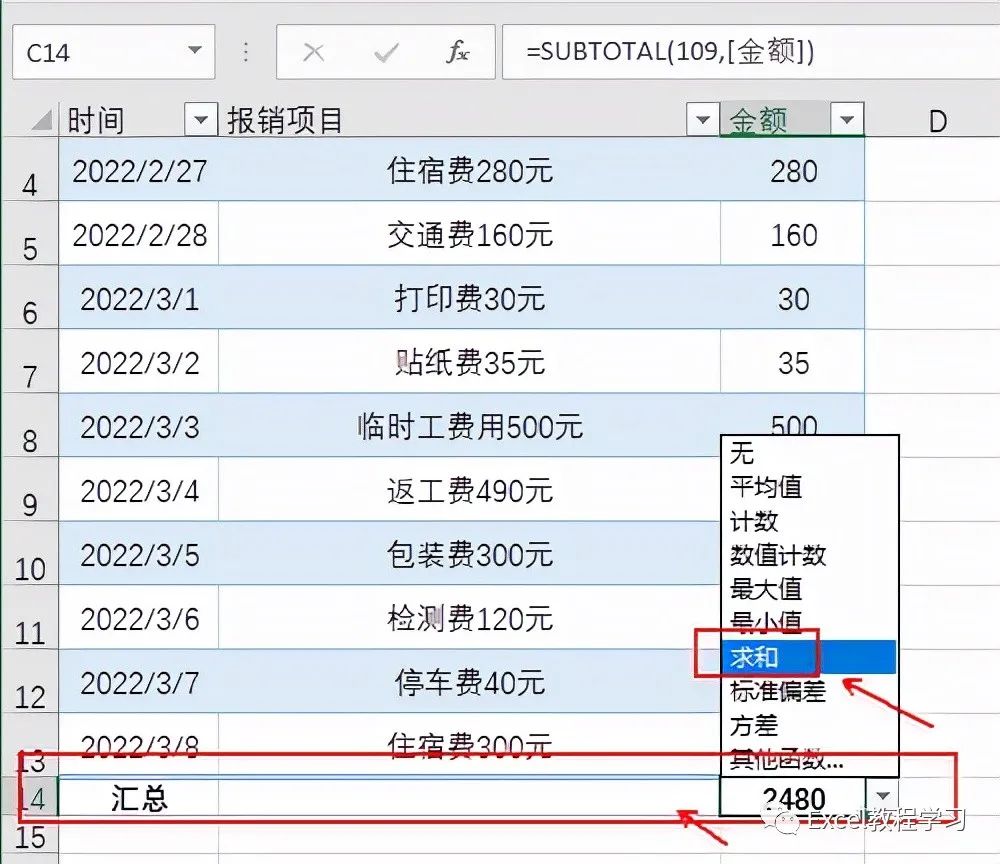
Task: Select 求和 in the total function list
Action: (810, 657)
